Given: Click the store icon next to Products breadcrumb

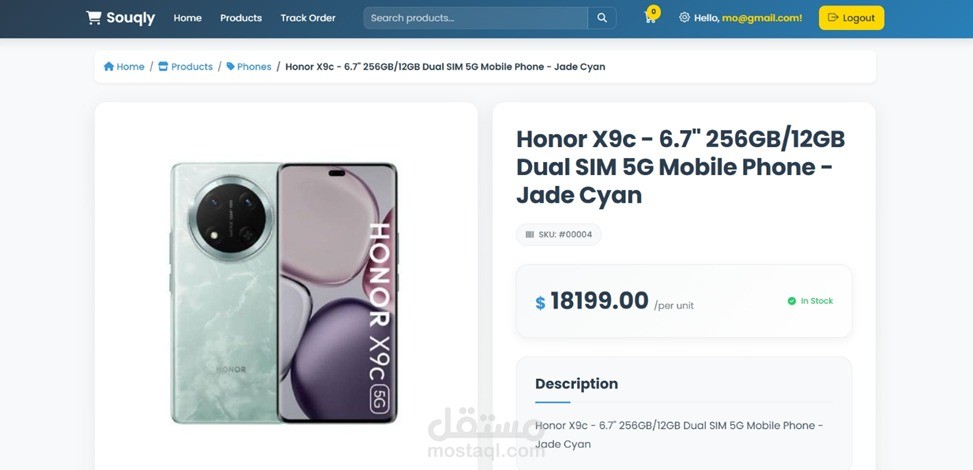Looking at the screenshot, I should coord(163,67).
